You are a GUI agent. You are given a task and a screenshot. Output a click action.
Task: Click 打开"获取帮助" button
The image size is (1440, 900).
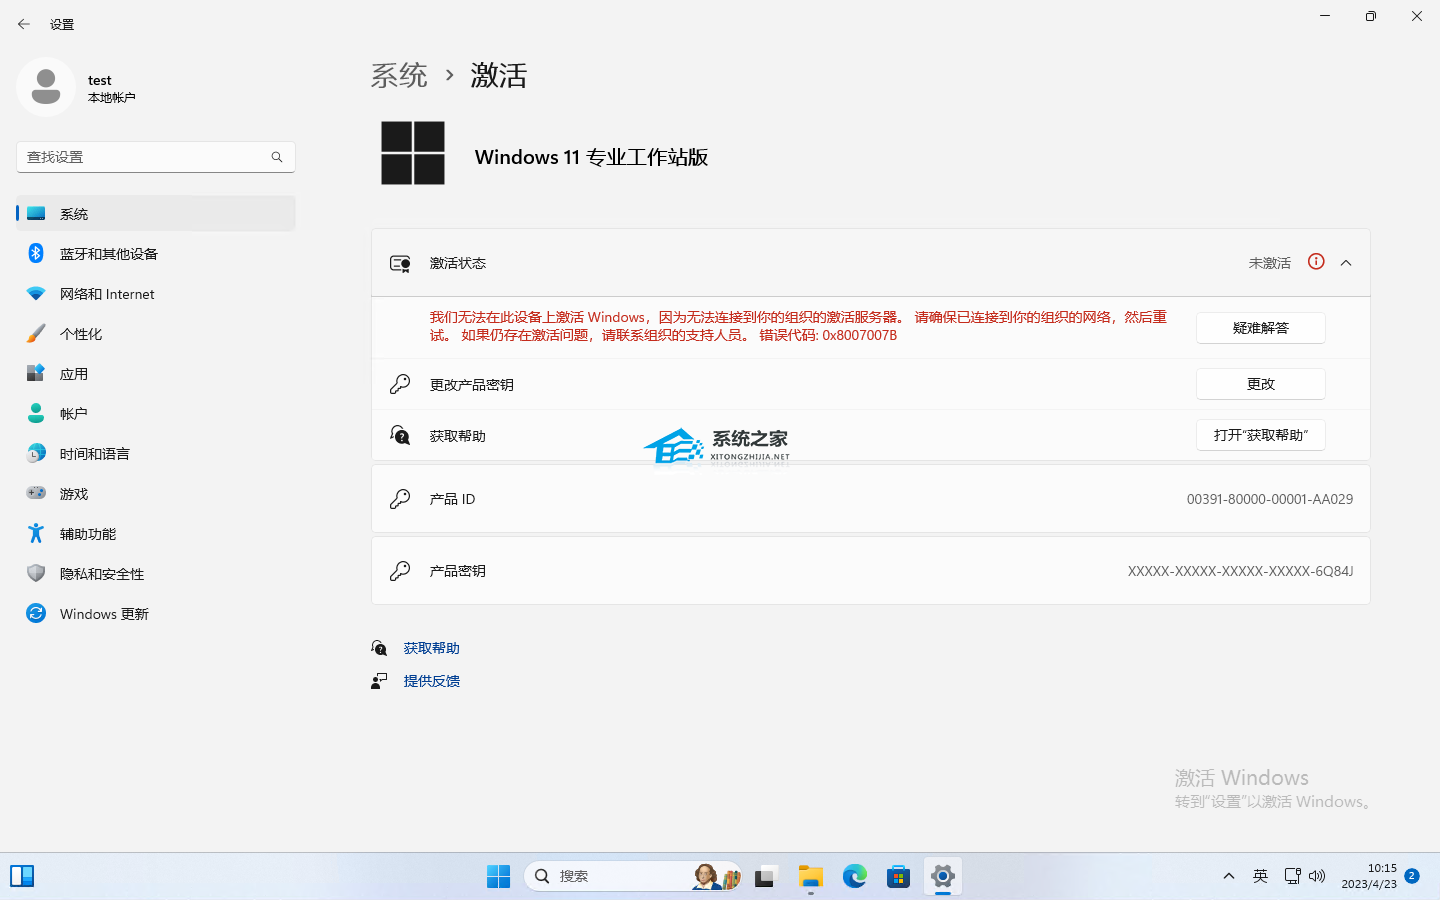[1261, 435]
